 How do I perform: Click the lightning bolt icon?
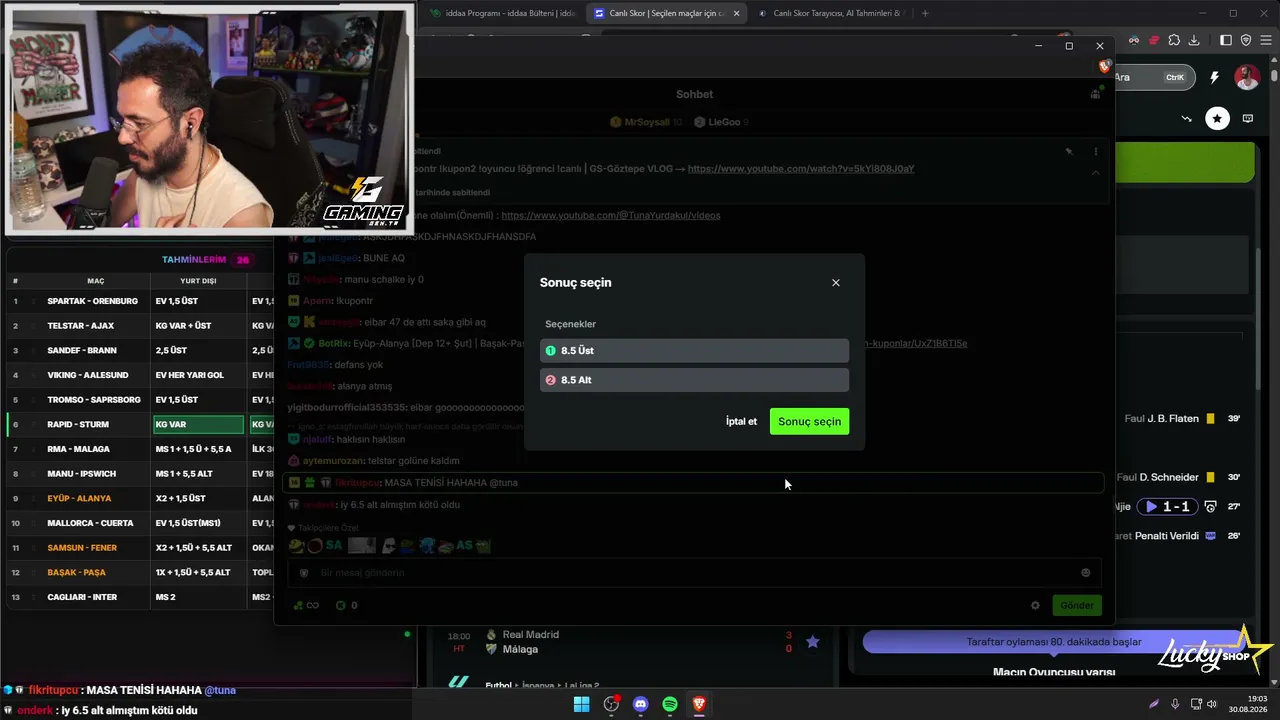click(x=1215, y=77)
